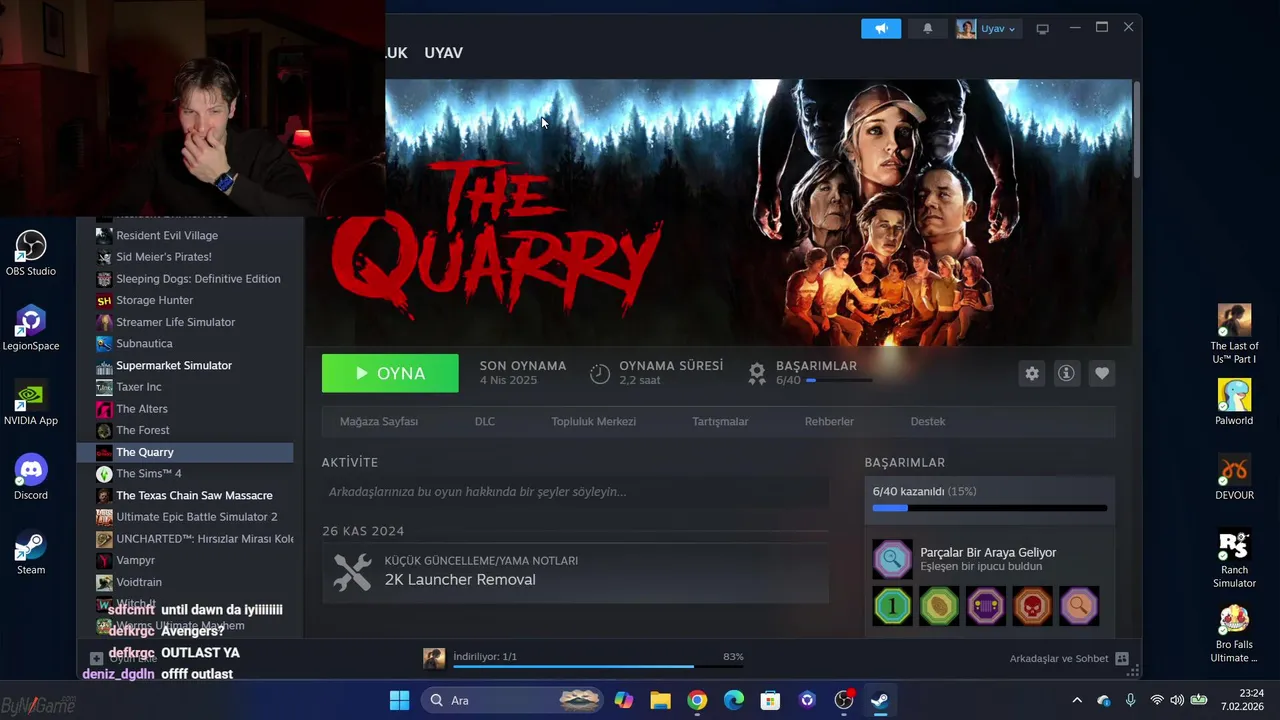This screenshot has width=1280, height=720.
Task: Open game settings gear for The Quarry
Action: [1032, 373]
